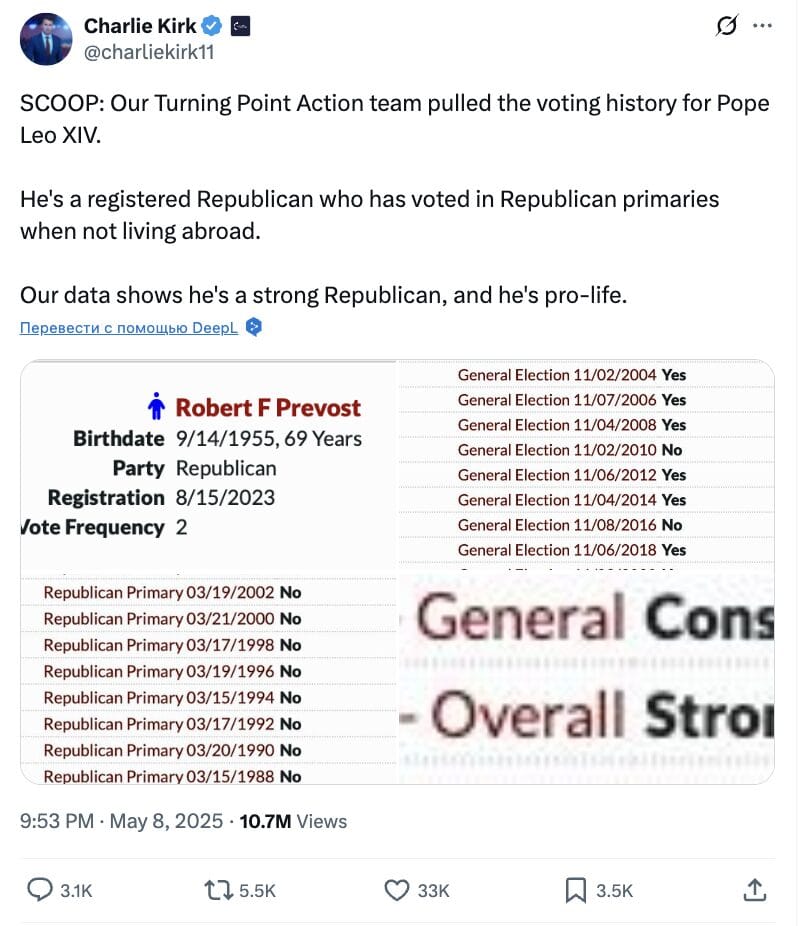
Task: Open Charlie Kirk's profile avatar
Action: [46, 39]
